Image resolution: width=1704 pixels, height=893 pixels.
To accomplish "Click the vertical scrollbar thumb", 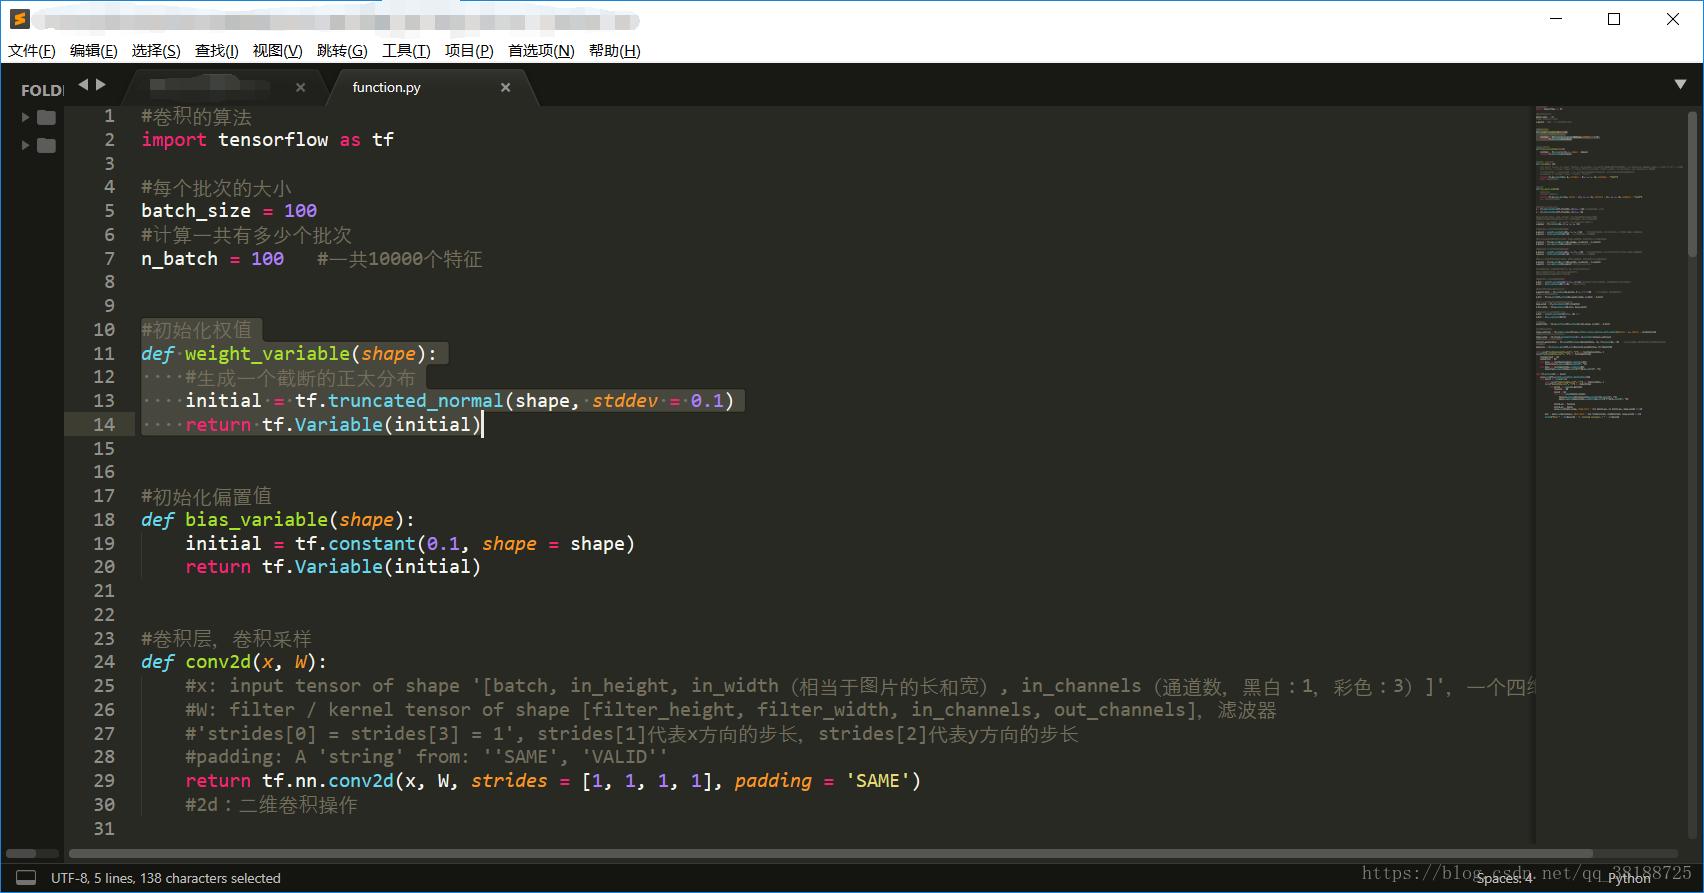I will pyautogui.click(x=1692, y=182).
